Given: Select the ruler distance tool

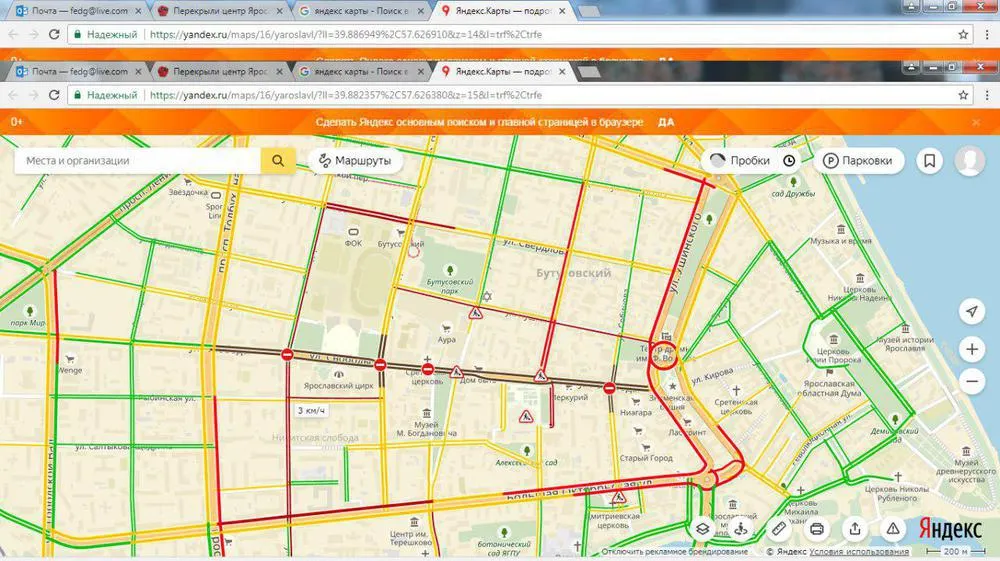Looking at the screenshot, I should point(779,528).
